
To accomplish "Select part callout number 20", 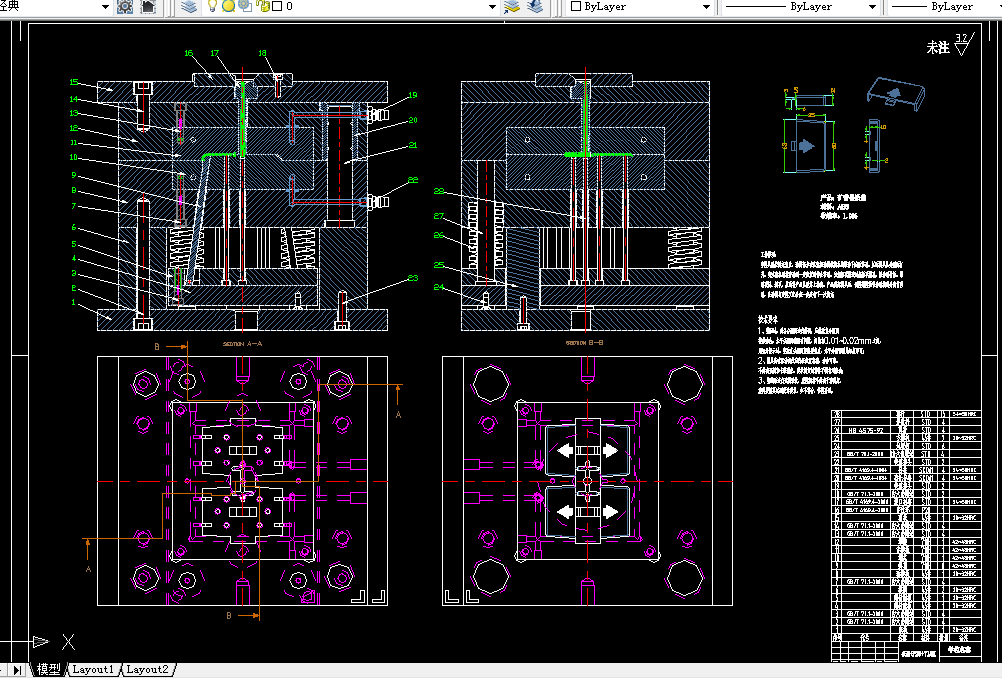I will 413,120.
